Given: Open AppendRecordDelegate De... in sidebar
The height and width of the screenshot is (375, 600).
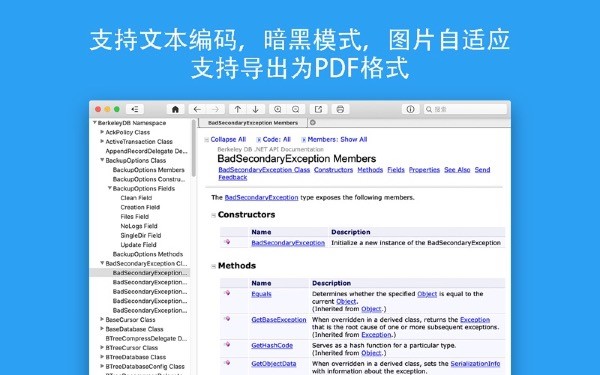Looking at the screenshot, I should click(x=147, y=151).
